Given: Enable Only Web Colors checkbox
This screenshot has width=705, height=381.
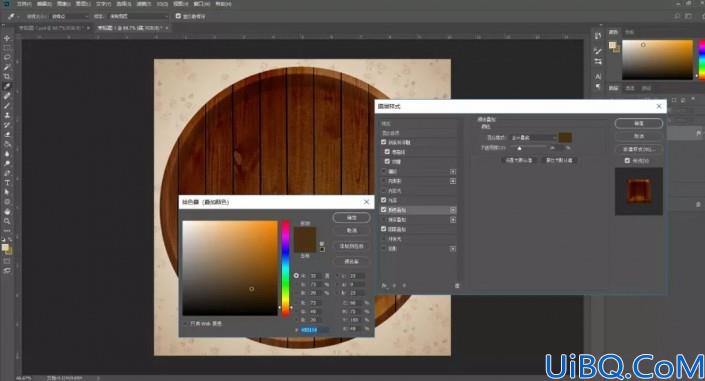Looking at the screenshot, I should tap(186, 323).
